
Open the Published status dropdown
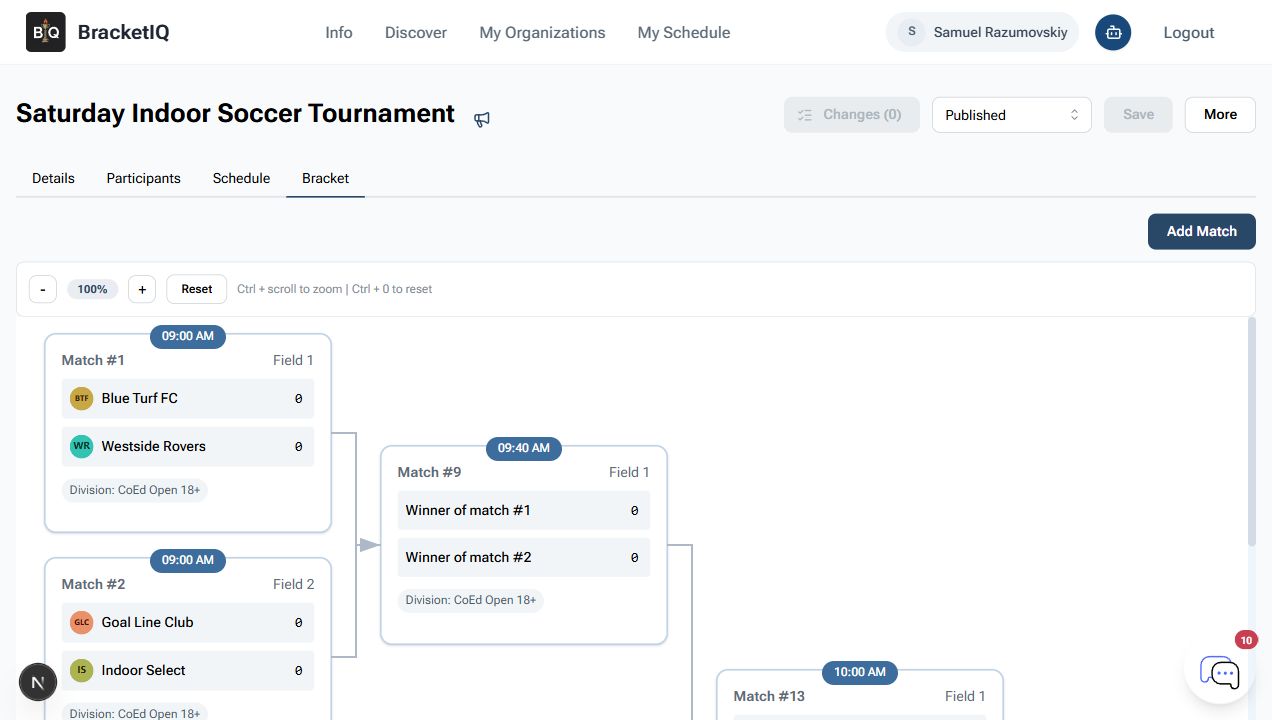[x=1012, y=115]
